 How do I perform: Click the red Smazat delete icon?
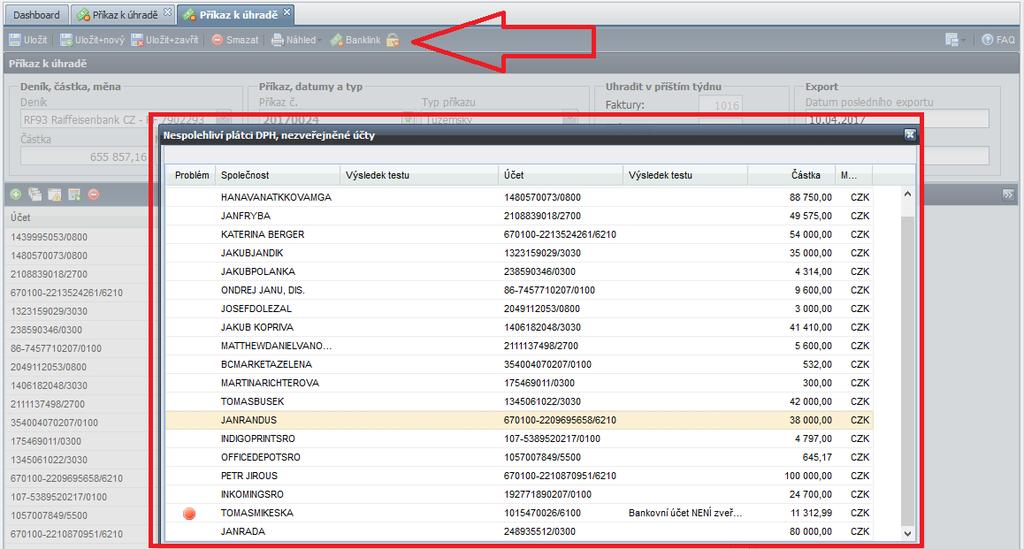click(x=217, y=40)
